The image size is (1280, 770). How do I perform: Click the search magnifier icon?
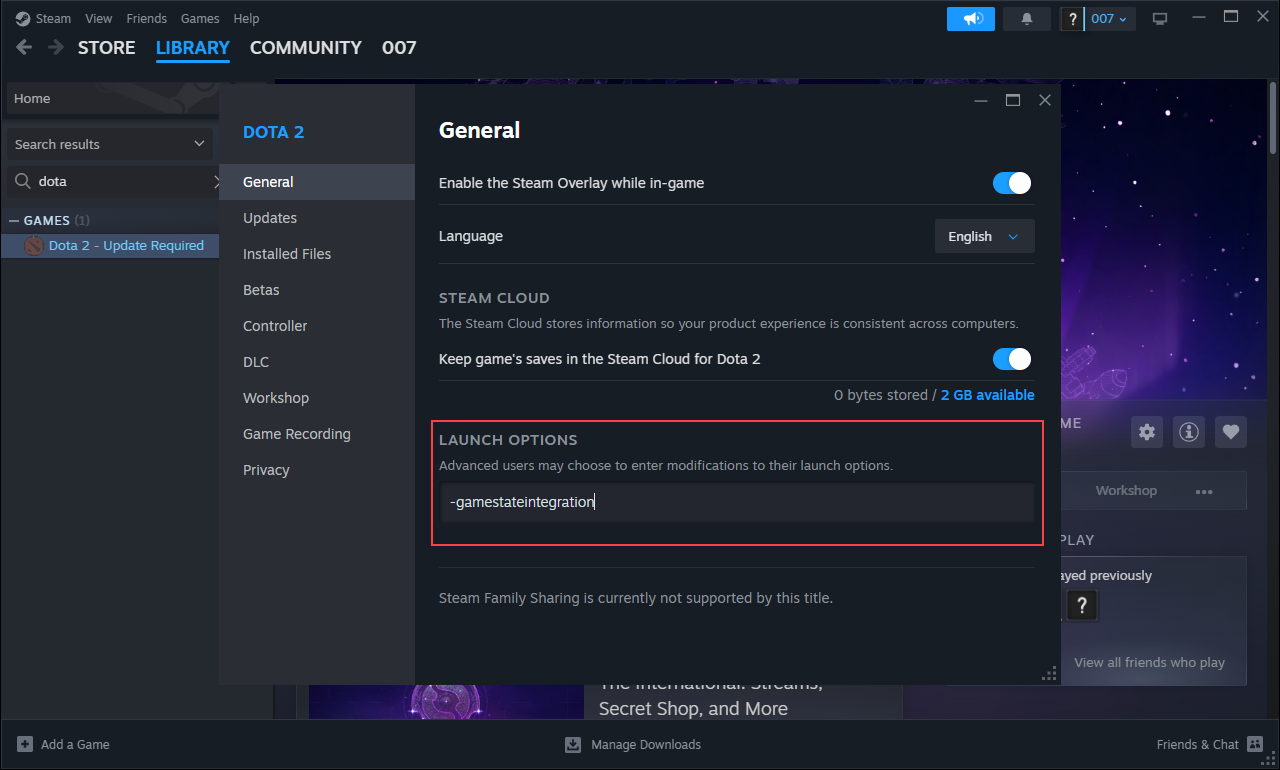(22, 182)
